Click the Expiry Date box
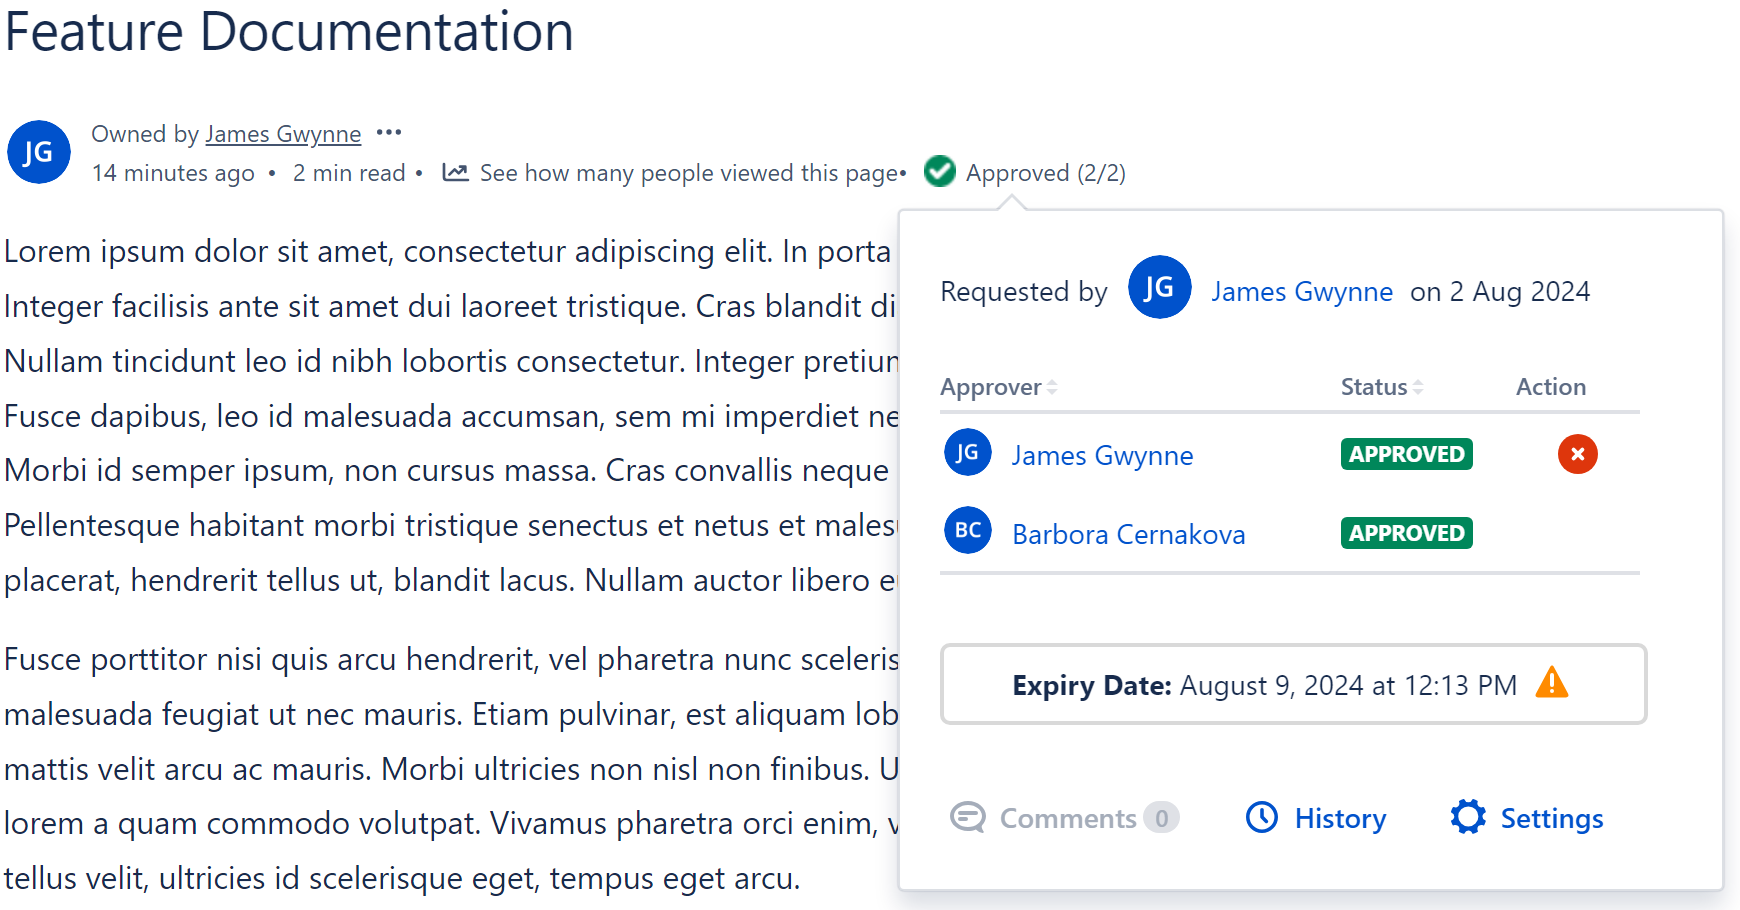 [1292, 684]
